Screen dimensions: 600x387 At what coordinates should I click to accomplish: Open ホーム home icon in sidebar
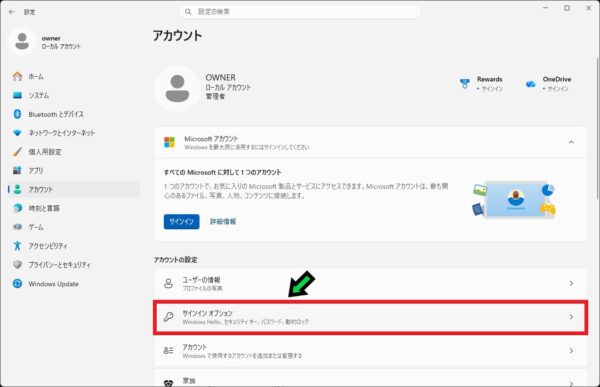click(x=17, y=77)
